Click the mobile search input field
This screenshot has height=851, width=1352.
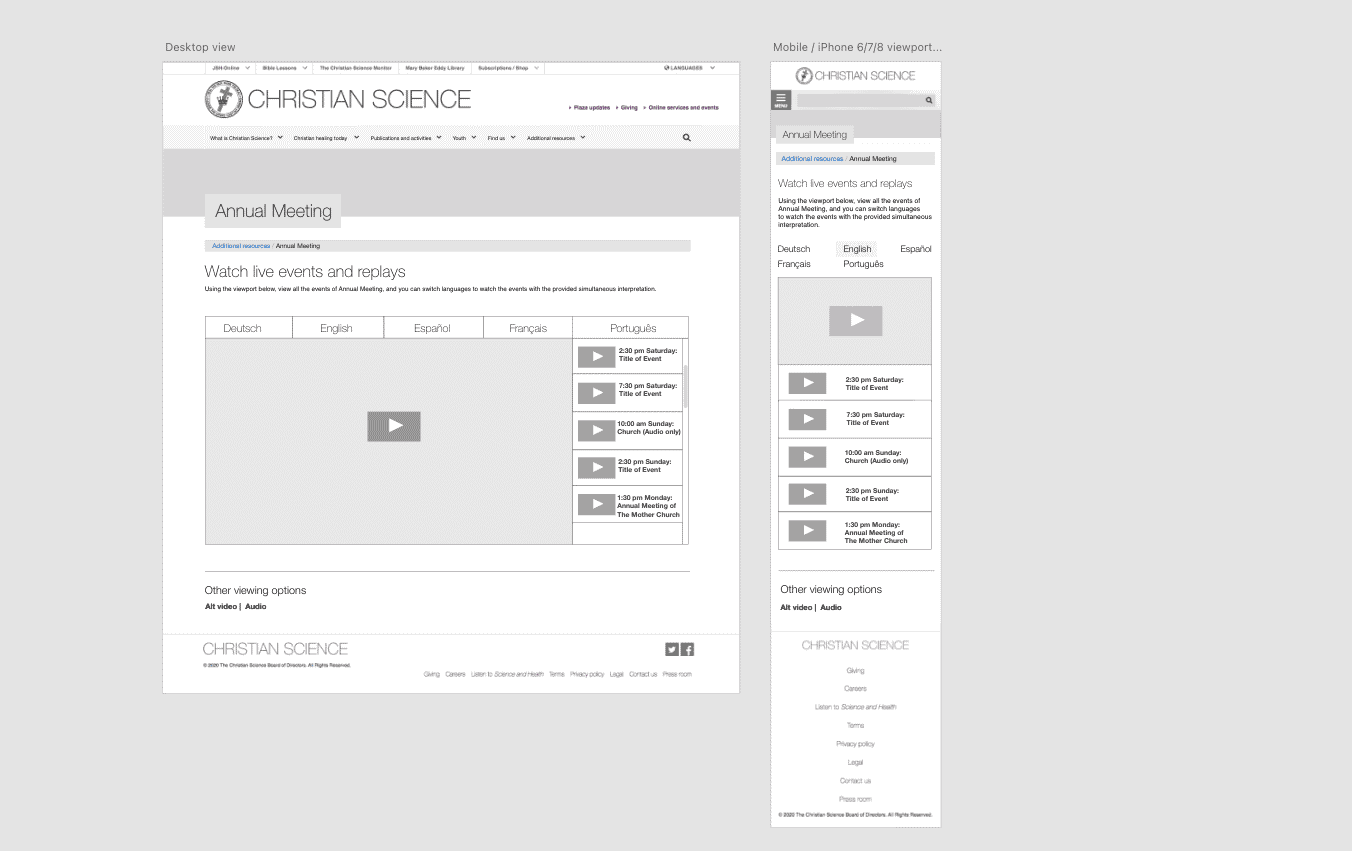point(866,100)
